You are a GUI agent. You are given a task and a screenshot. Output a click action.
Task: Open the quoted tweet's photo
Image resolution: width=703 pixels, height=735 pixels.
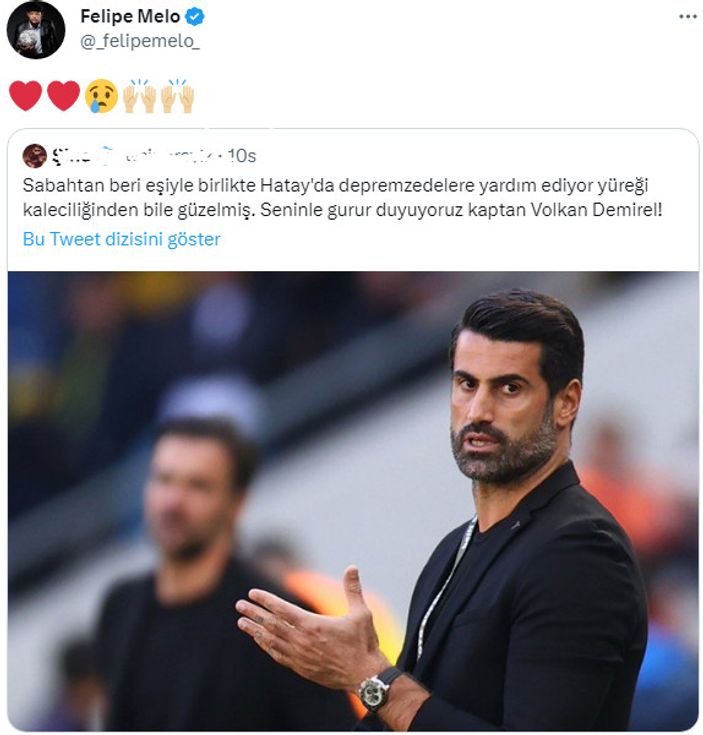pyautogui.click(x=353, y=501)
